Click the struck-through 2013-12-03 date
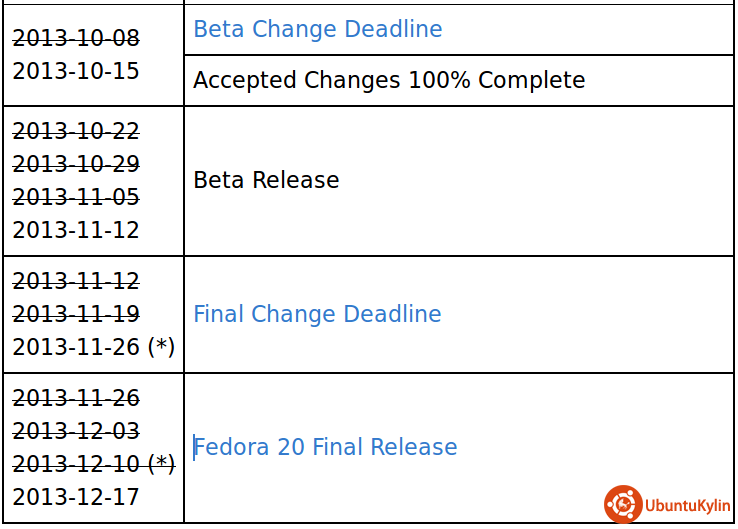 tap(76, 431)
